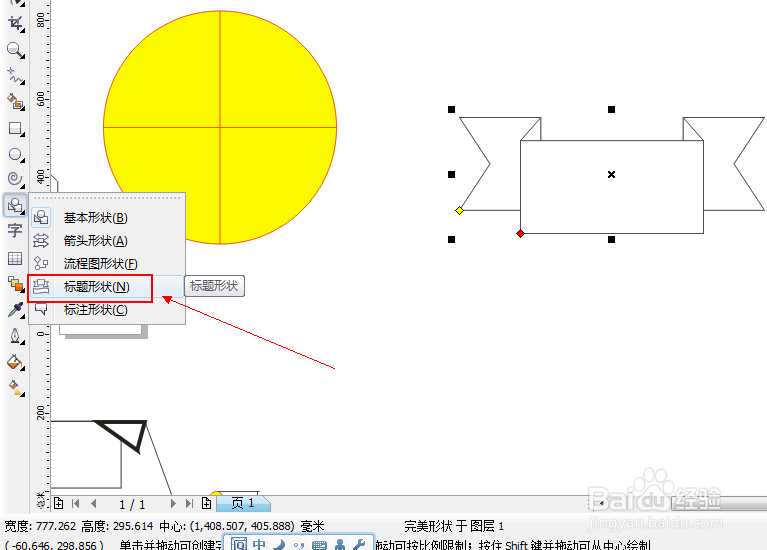The image size is (767, 550).
Task: Click the 宽度: 777.262 status text
Action: (x=40, y=527)
